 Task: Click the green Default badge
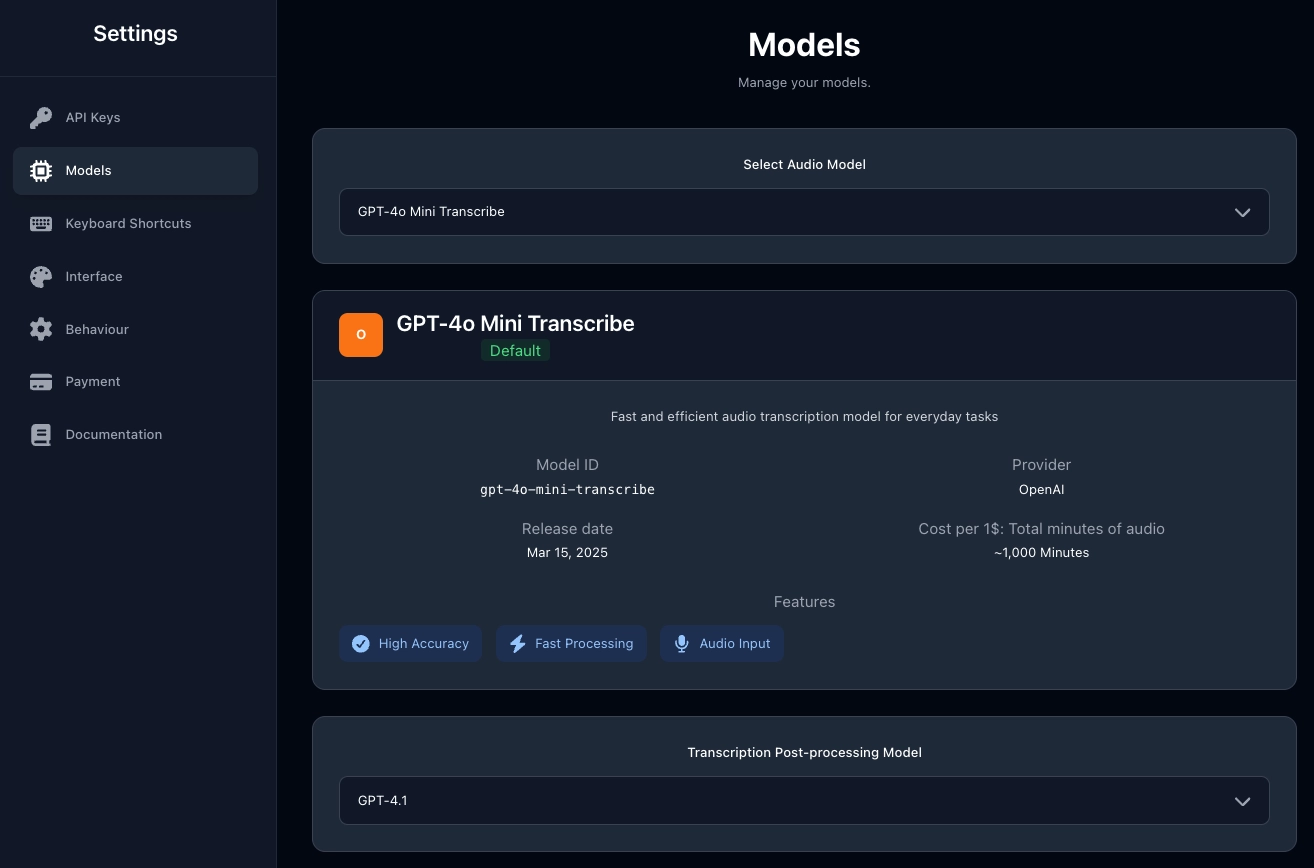pos(516,350)
